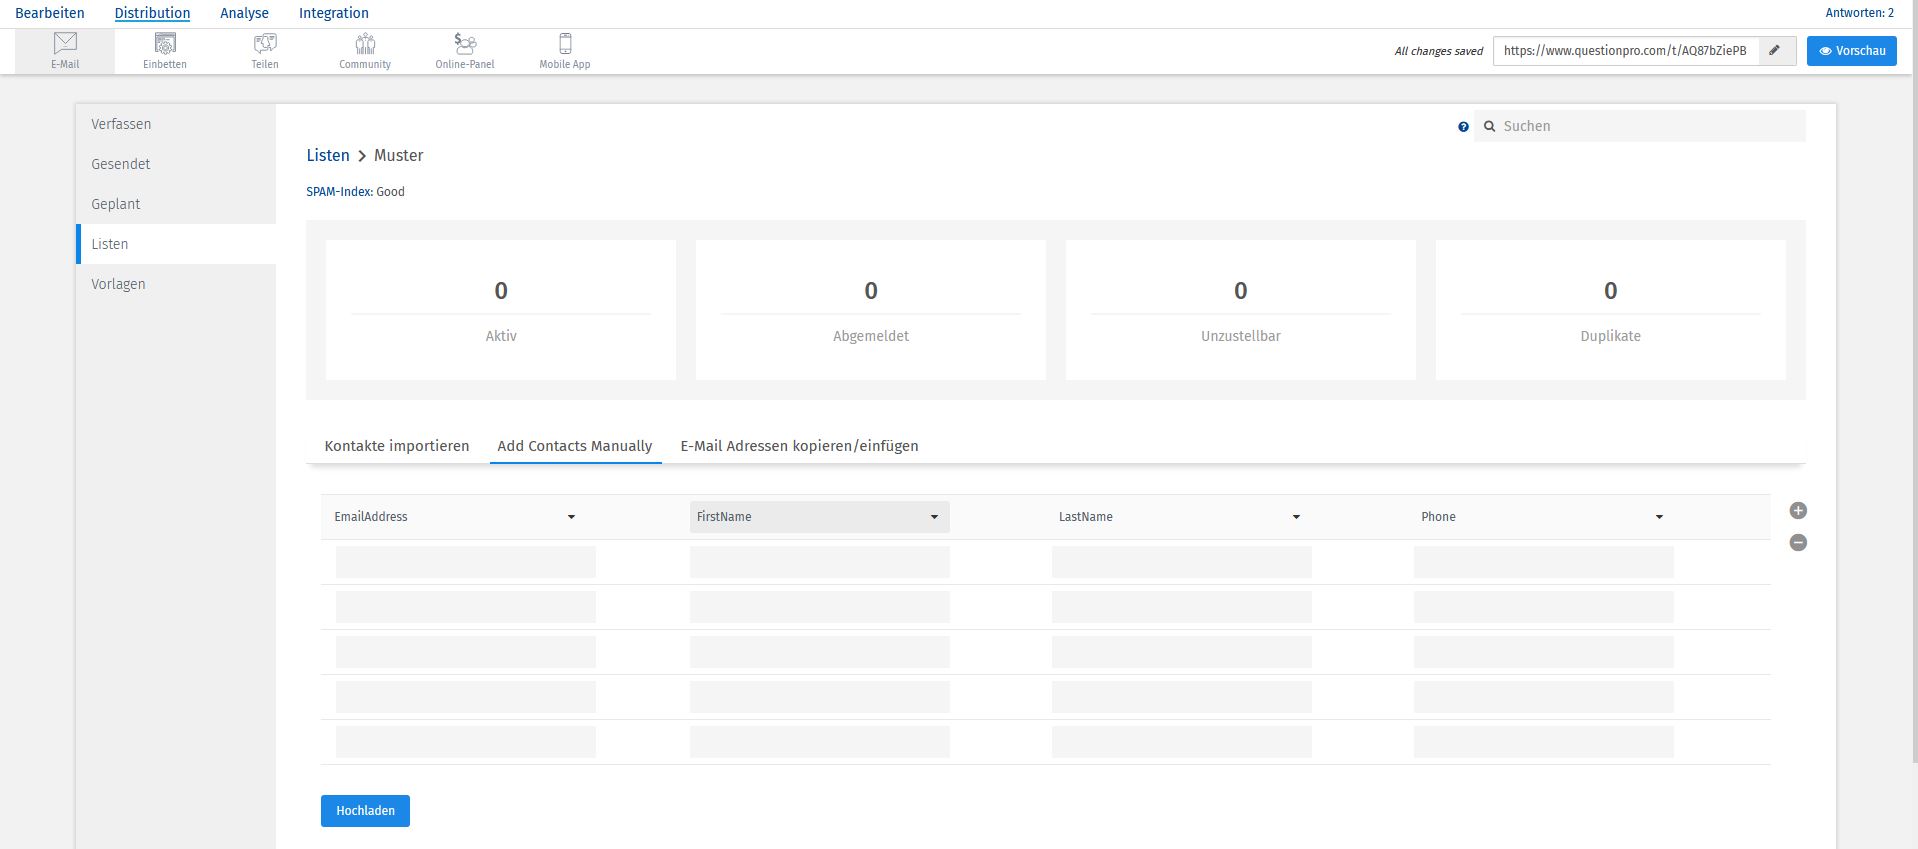The width and height of the screenshot is (1918, 849).
Task: Open the Phone column dropdown
Action: point(1659,517)
